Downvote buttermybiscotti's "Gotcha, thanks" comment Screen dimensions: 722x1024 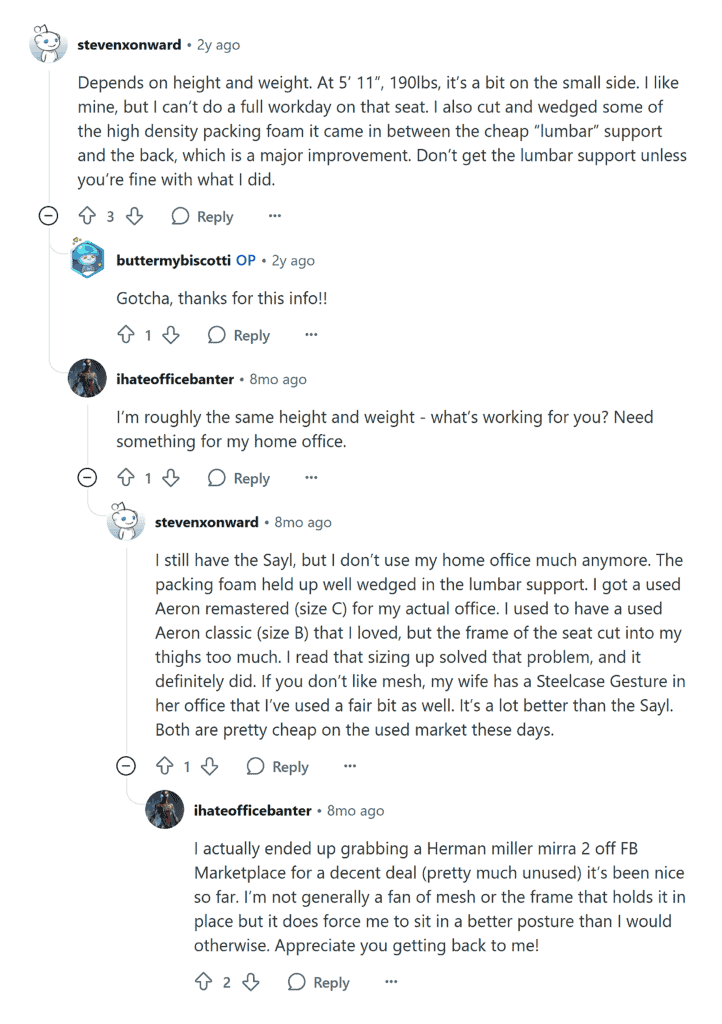pos(171,335)
